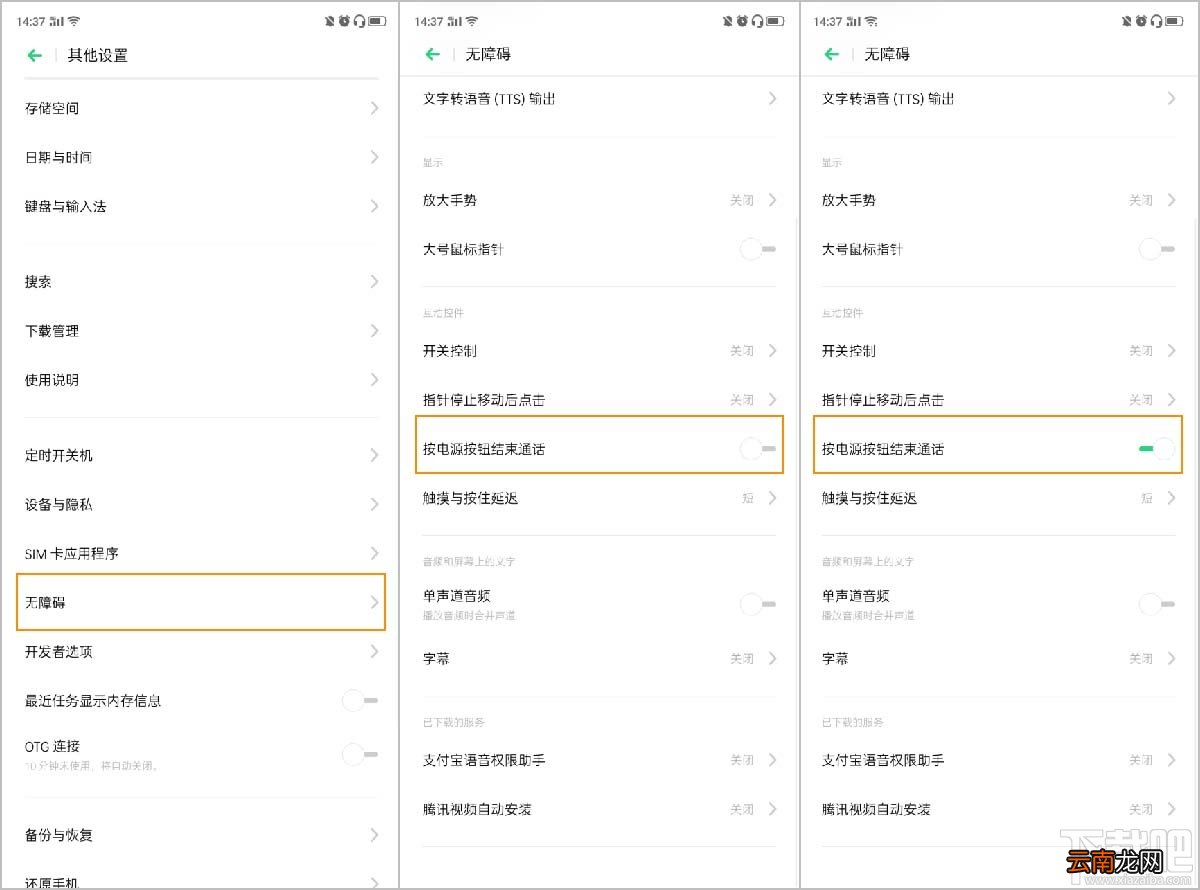Open 开关控制 on right screen

click(x=998, y=351)
